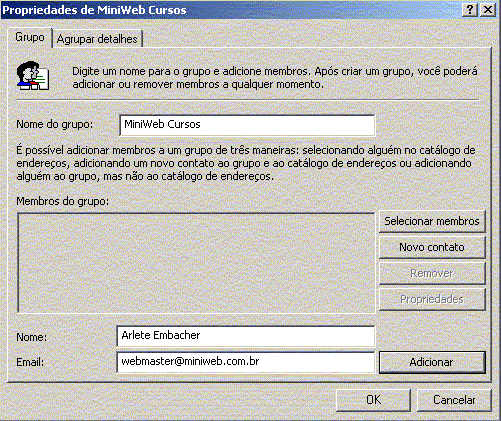This screenshot has width=501, height=421.
Task: Click Cancelar to dismiss dialog
Action: (x=454, y=400)
